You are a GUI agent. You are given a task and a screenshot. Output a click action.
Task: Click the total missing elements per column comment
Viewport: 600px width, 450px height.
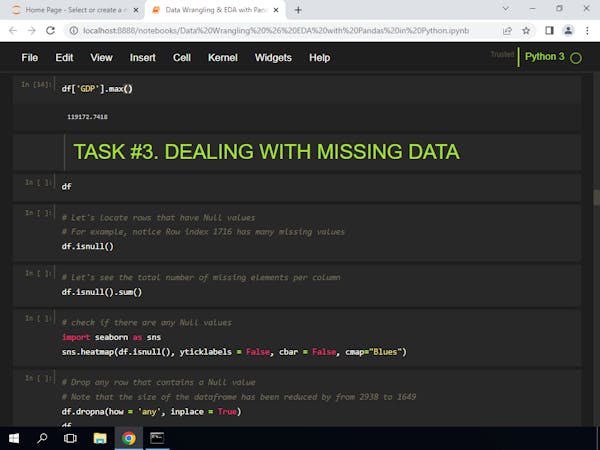click(x=201, y=277)
